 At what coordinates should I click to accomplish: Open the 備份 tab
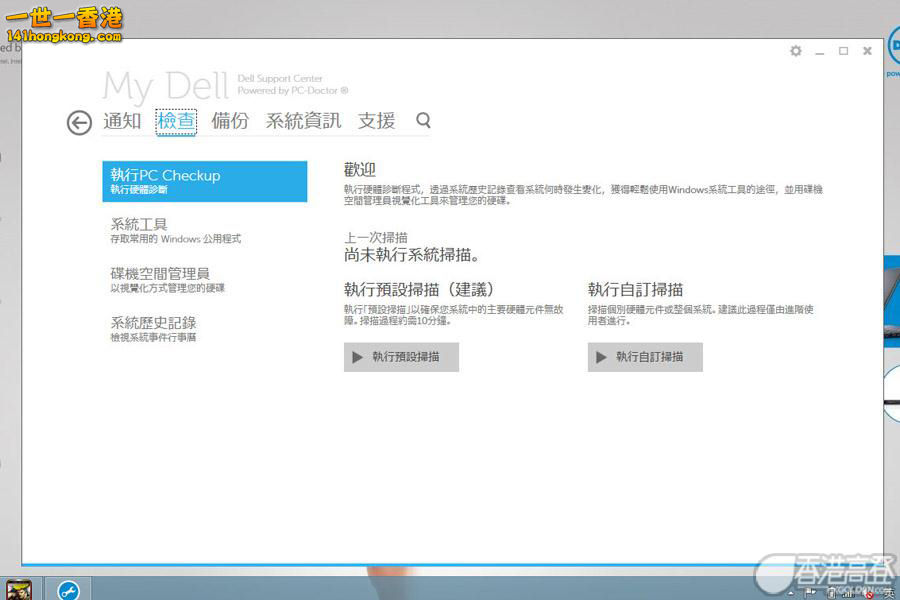point(230,121)
